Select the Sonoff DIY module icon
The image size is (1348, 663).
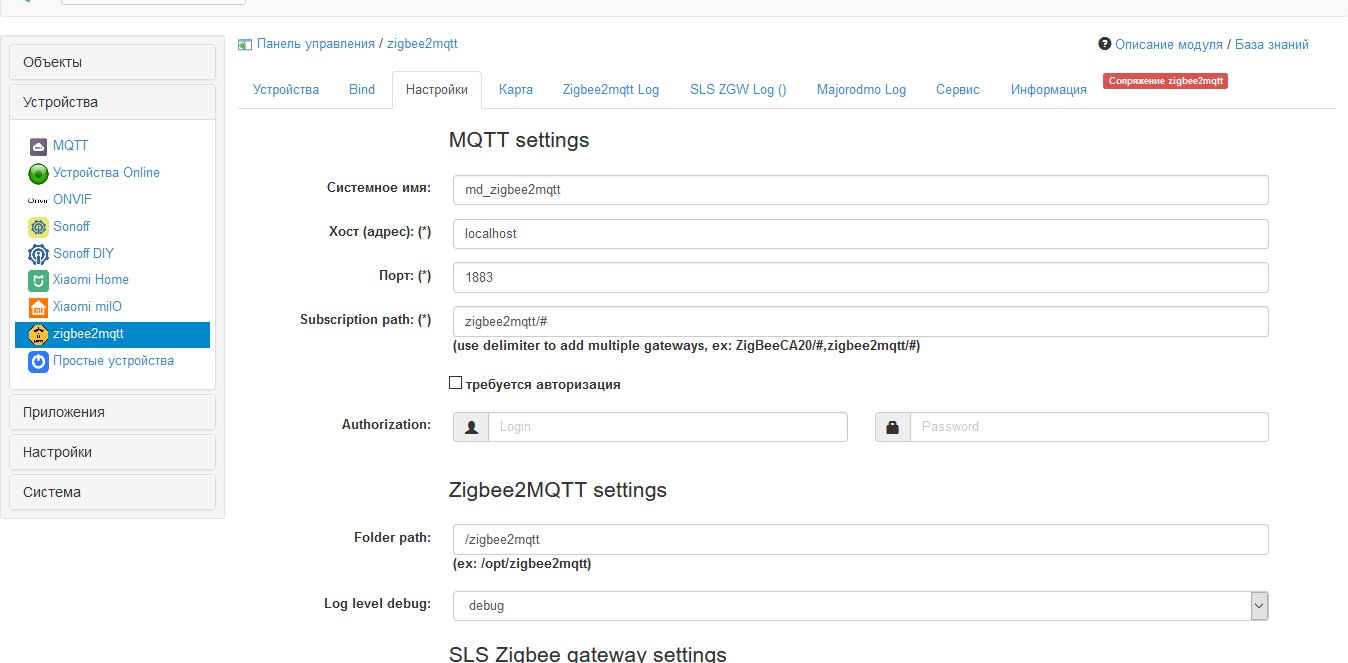click(37, 253)
